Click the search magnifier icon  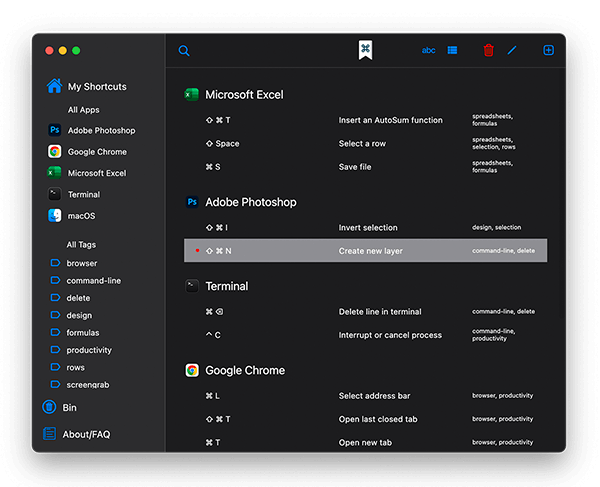point(184,51)
